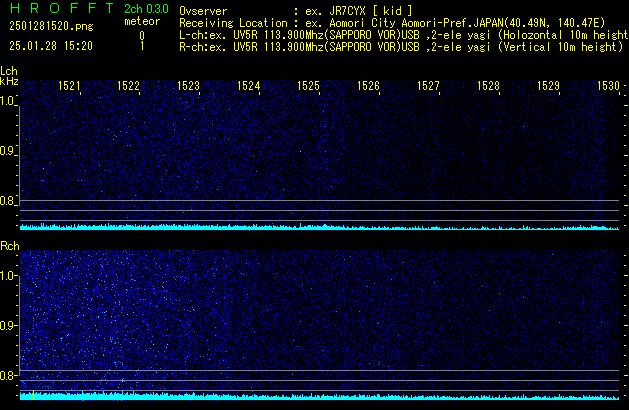Screen dimensions: 629x410
Task: Click the L-ch receiver description line
Action: coord(404,35)
